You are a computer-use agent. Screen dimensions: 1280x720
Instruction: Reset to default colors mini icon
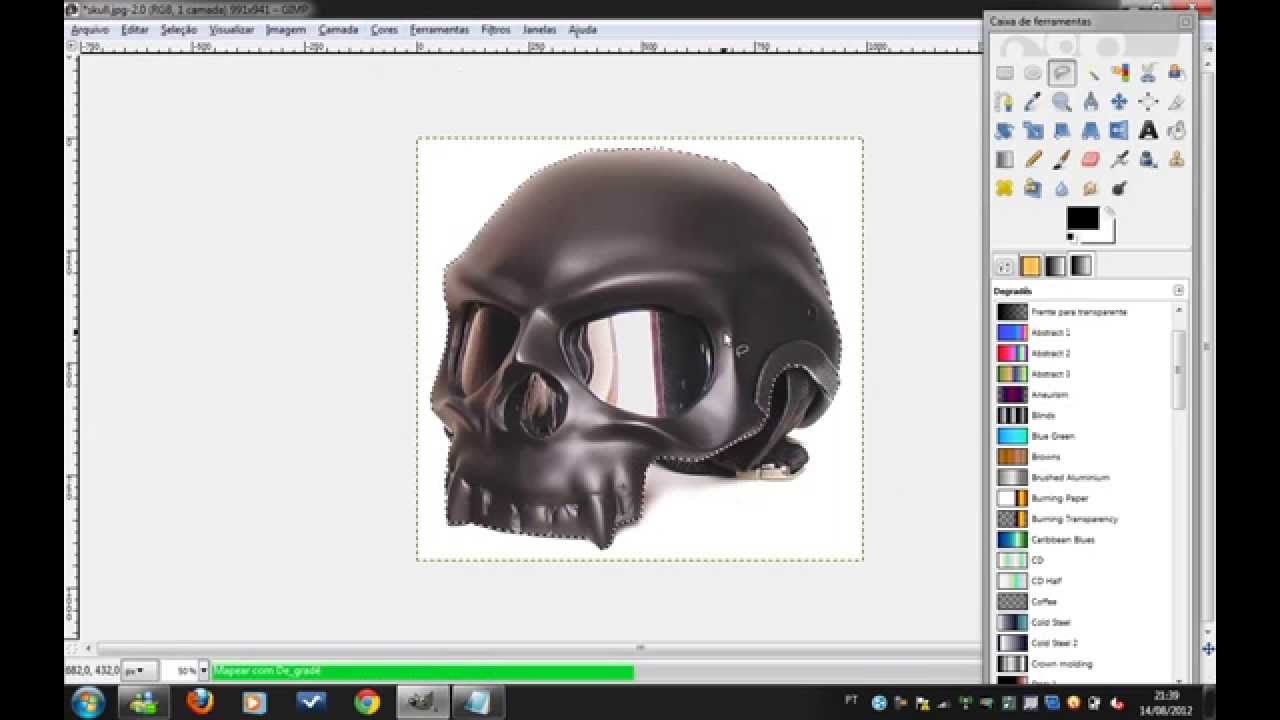[1071, 238]
